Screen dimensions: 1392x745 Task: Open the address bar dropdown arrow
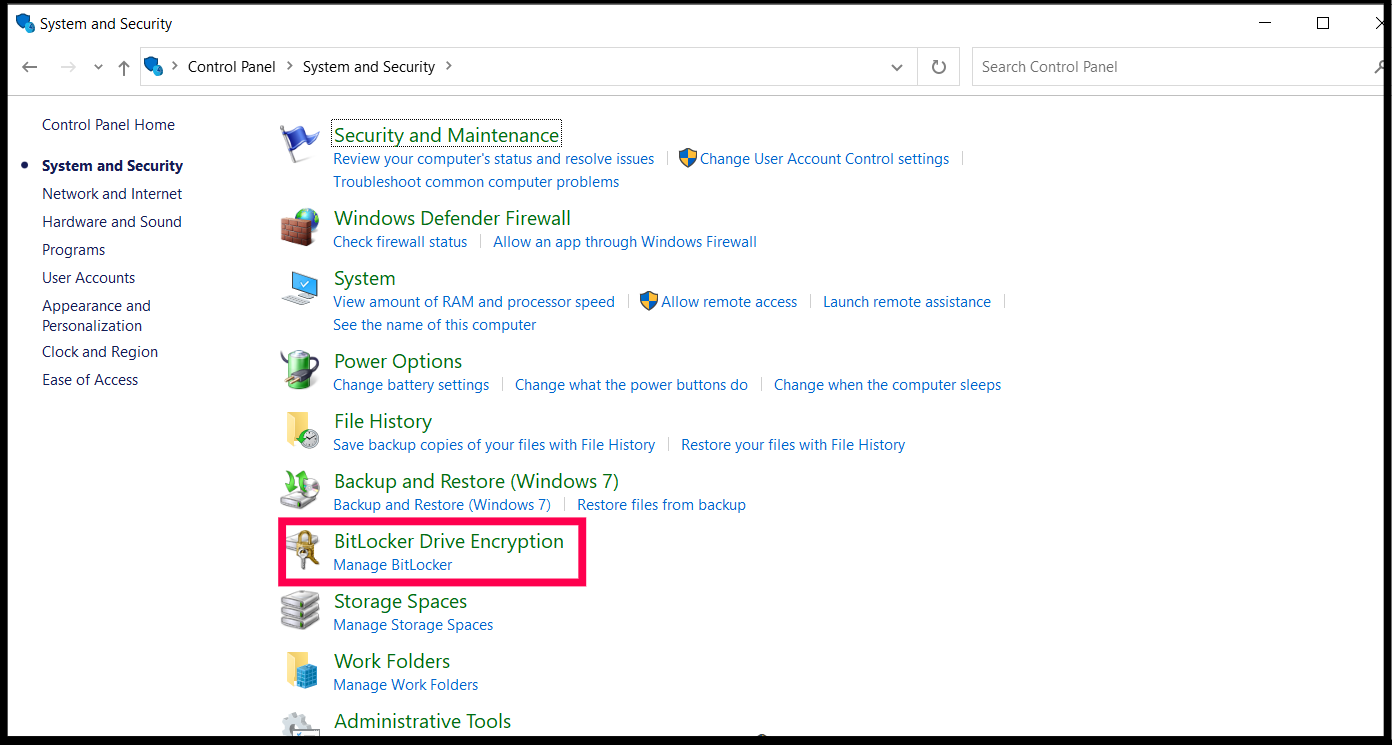pyautogui.click(x=896, y=66)
